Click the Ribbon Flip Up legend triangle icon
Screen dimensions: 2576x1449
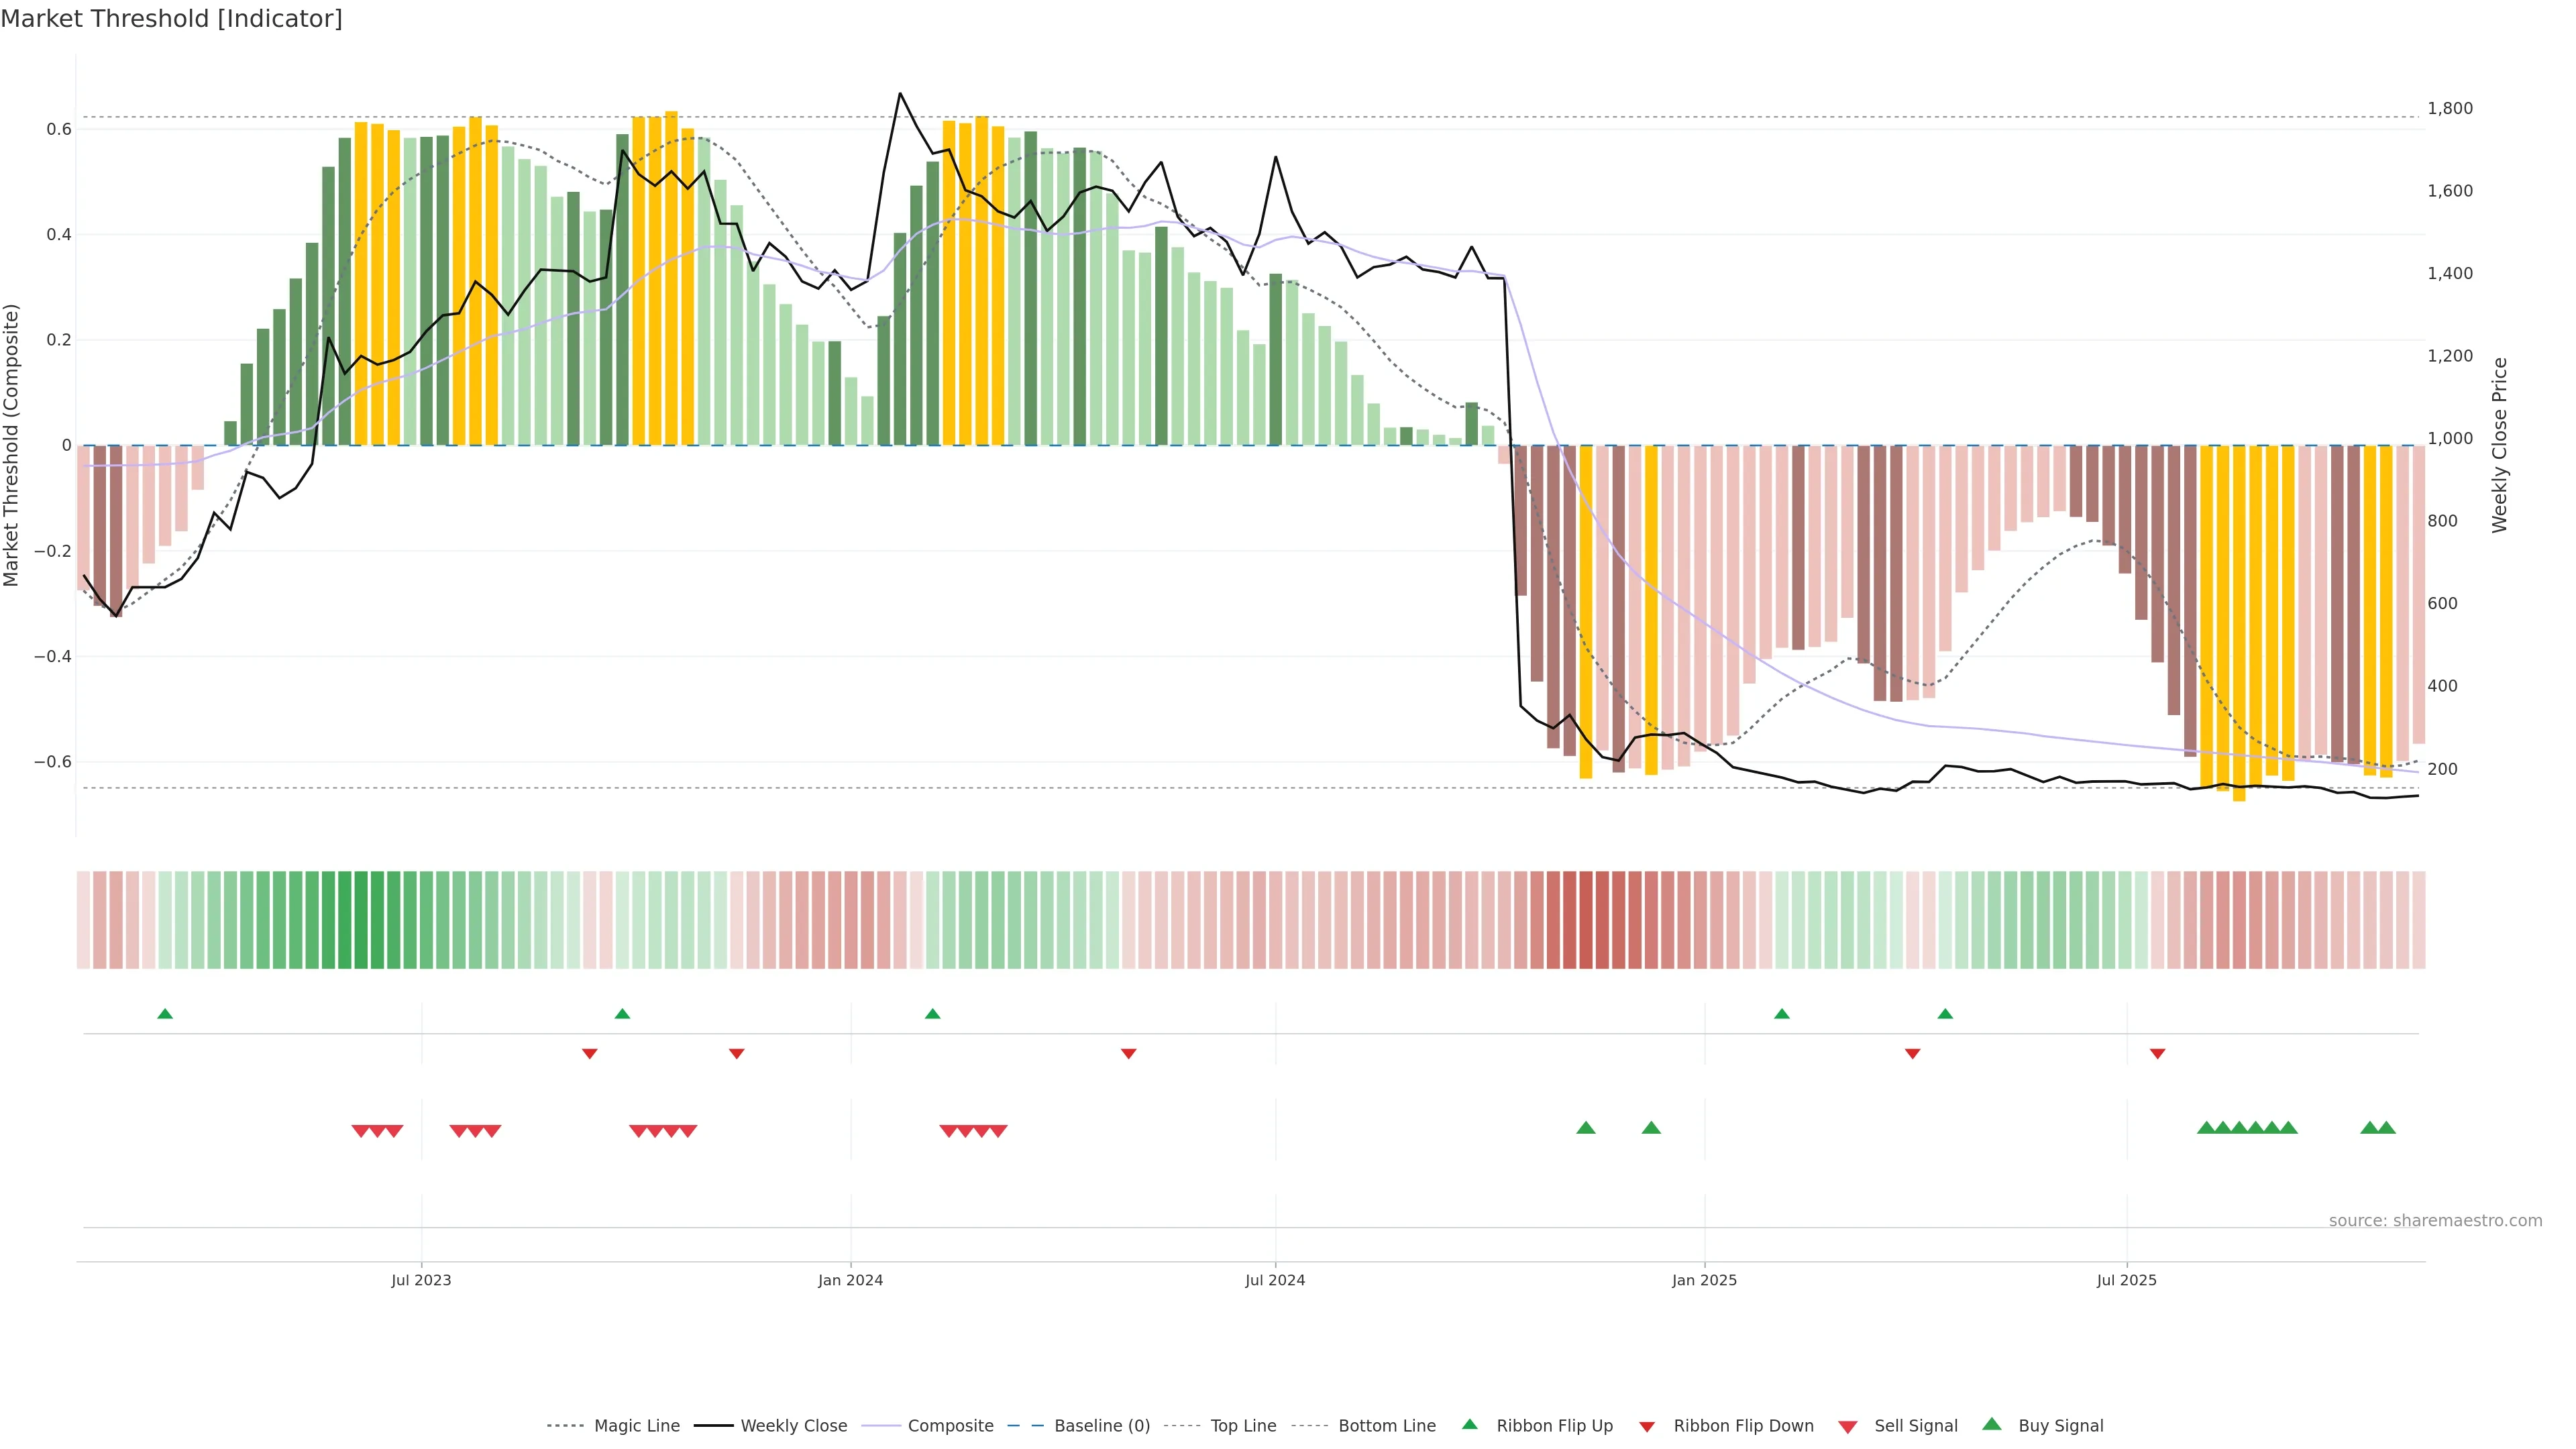coord(1469,1424)
